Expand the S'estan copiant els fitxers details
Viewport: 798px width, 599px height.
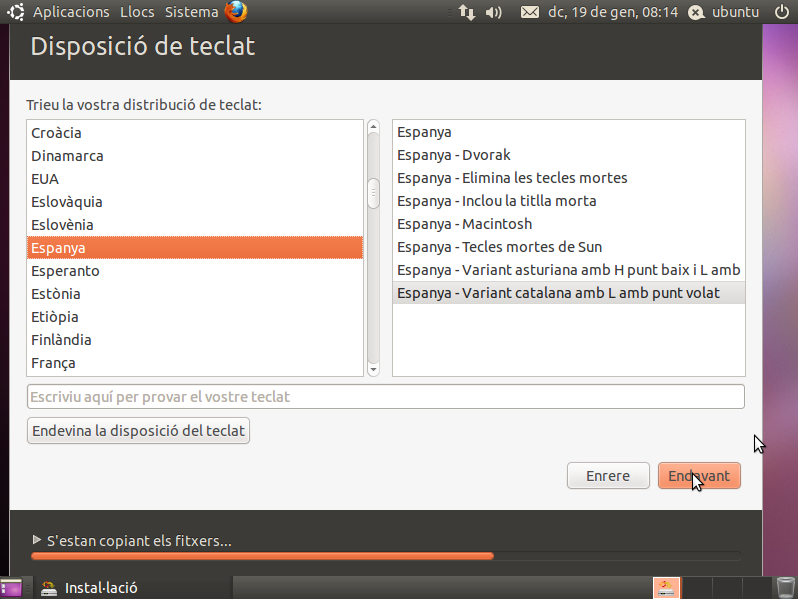37,540
